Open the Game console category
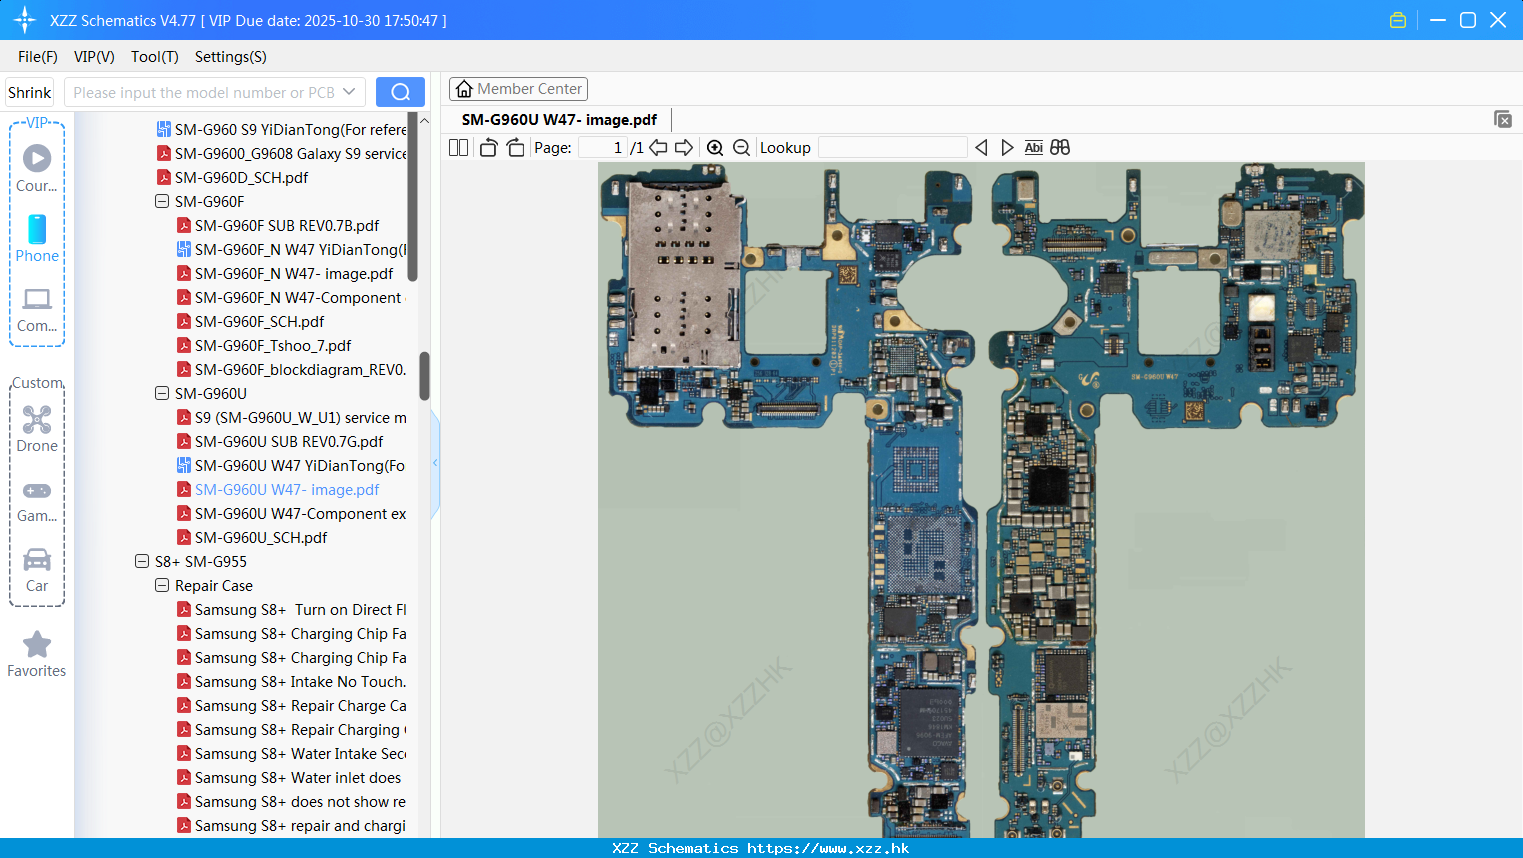1523x858 pixels. [37, 500]
